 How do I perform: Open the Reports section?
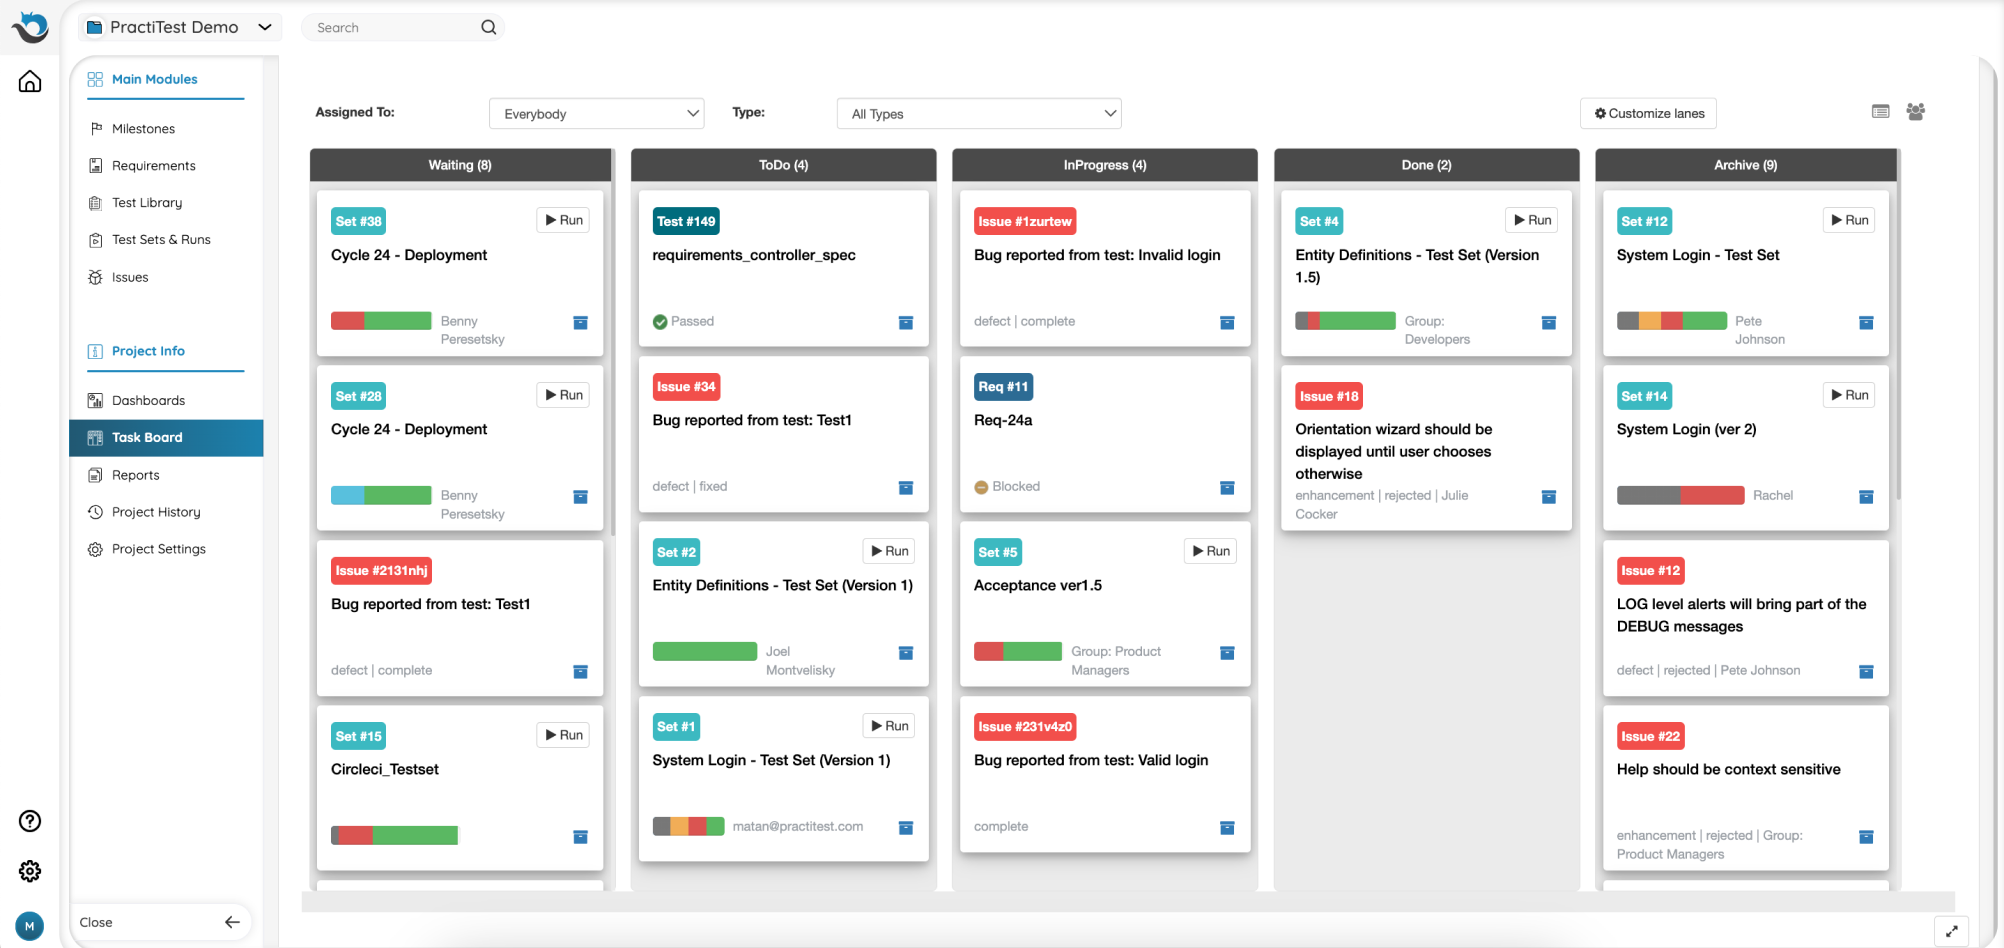pyautogui.click(x=135, y=475)
